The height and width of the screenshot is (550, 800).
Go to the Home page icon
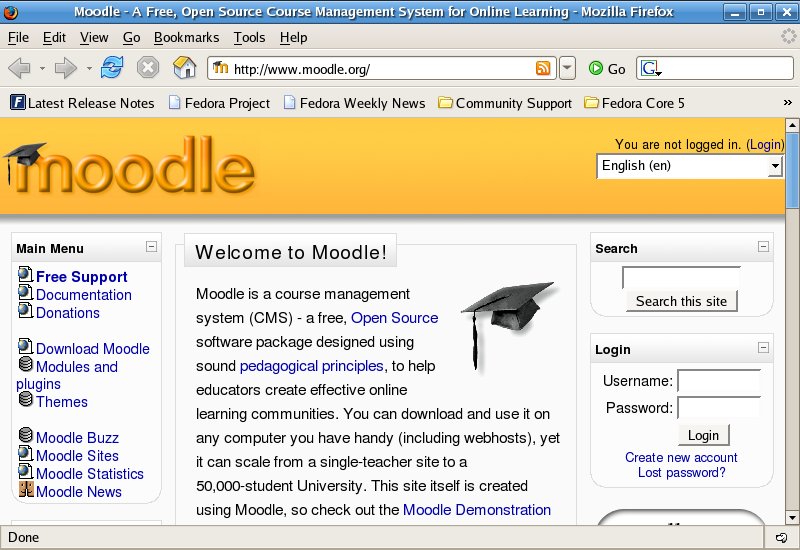pos(185,67)
